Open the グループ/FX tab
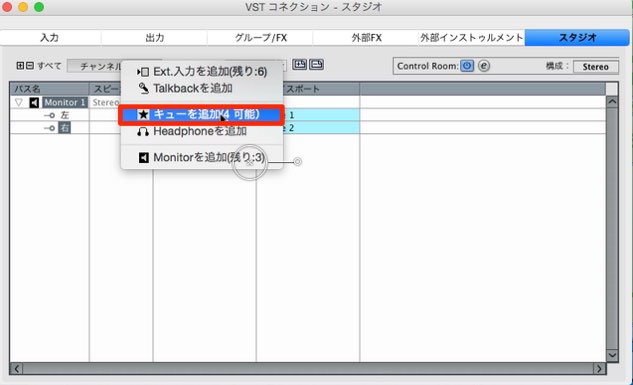This screenshot has width=633, height=385. (260, 38)
